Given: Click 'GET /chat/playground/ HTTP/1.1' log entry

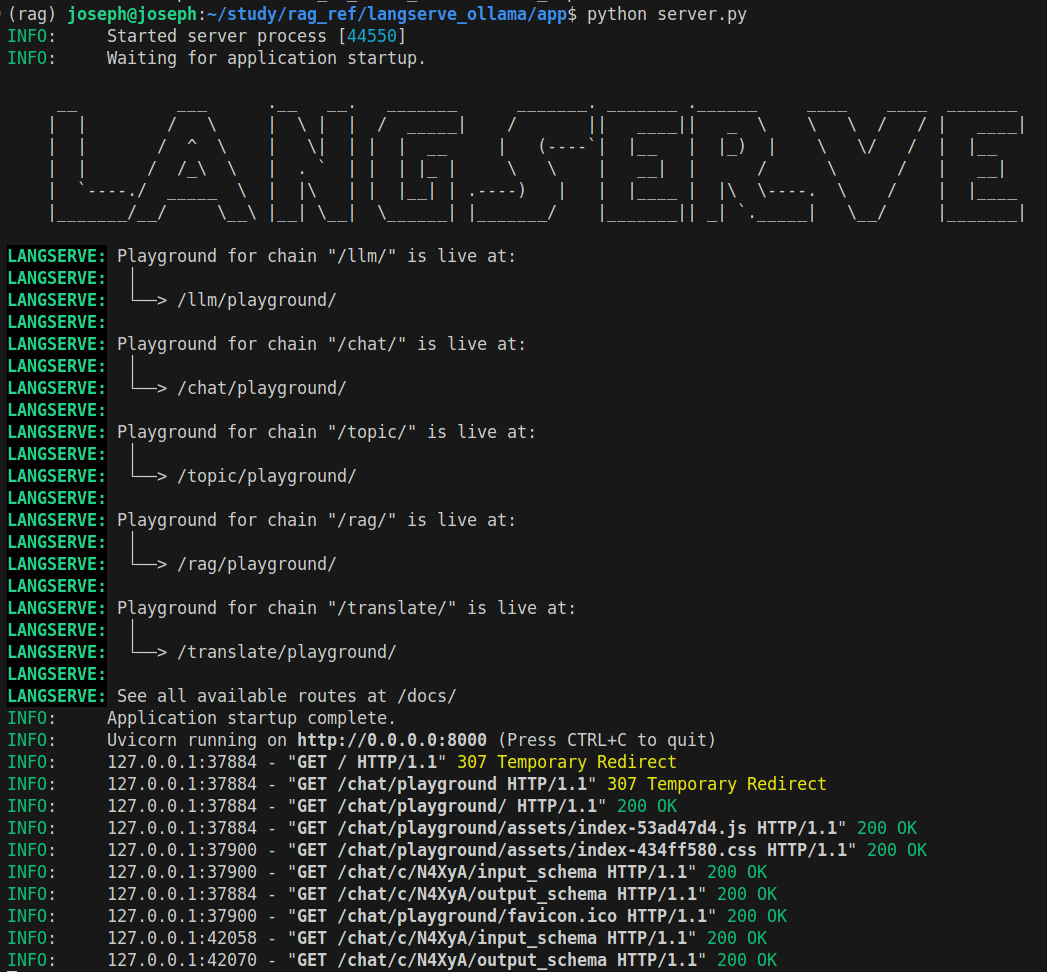Looking at the screenshot, I should [447, 806].
